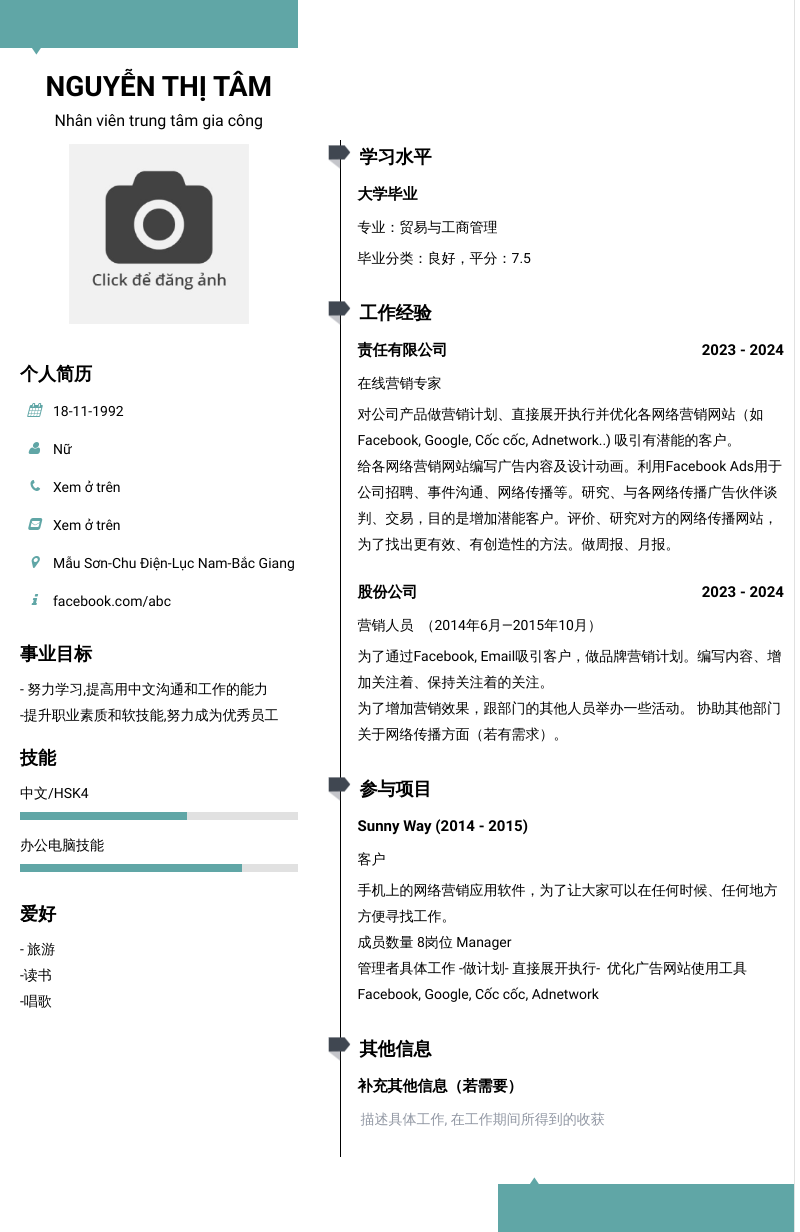Adjust the 中文/HSK4 skill level bar
The width and height of the screenshot is (800, 1232).
coord(159,816)
